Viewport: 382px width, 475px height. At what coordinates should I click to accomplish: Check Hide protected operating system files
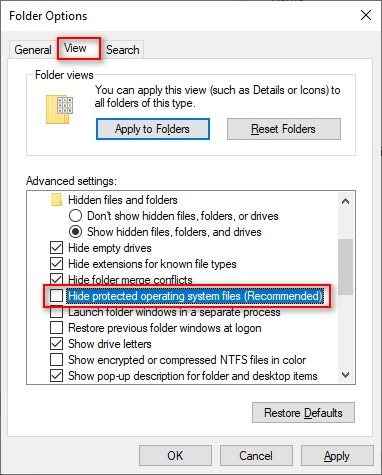57,296
